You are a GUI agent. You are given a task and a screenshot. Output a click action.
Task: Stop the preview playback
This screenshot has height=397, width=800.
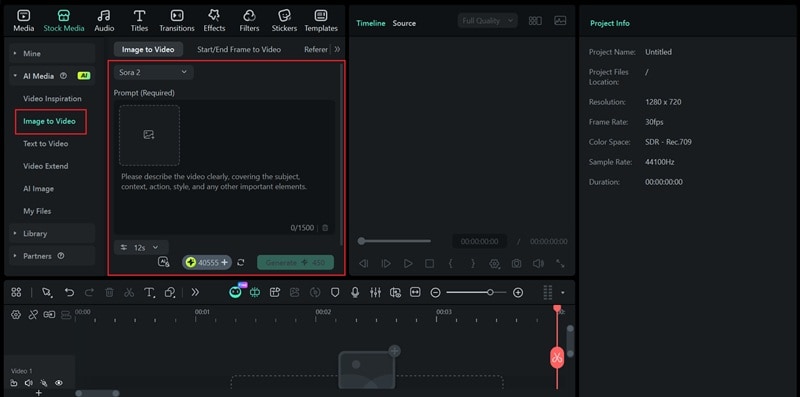(430, 263)
